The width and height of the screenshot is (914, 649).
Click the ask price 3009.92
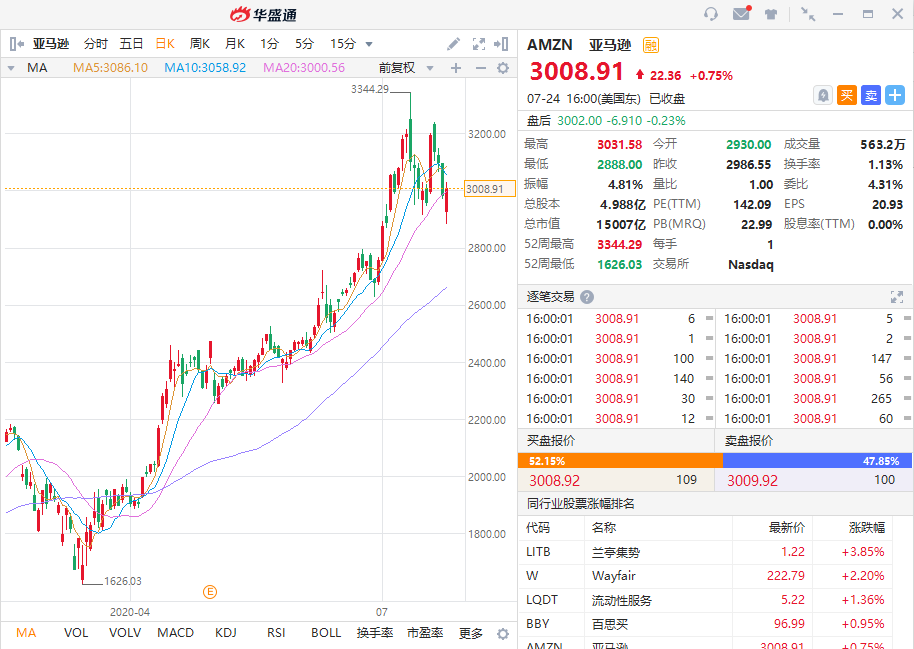[753, 480]
